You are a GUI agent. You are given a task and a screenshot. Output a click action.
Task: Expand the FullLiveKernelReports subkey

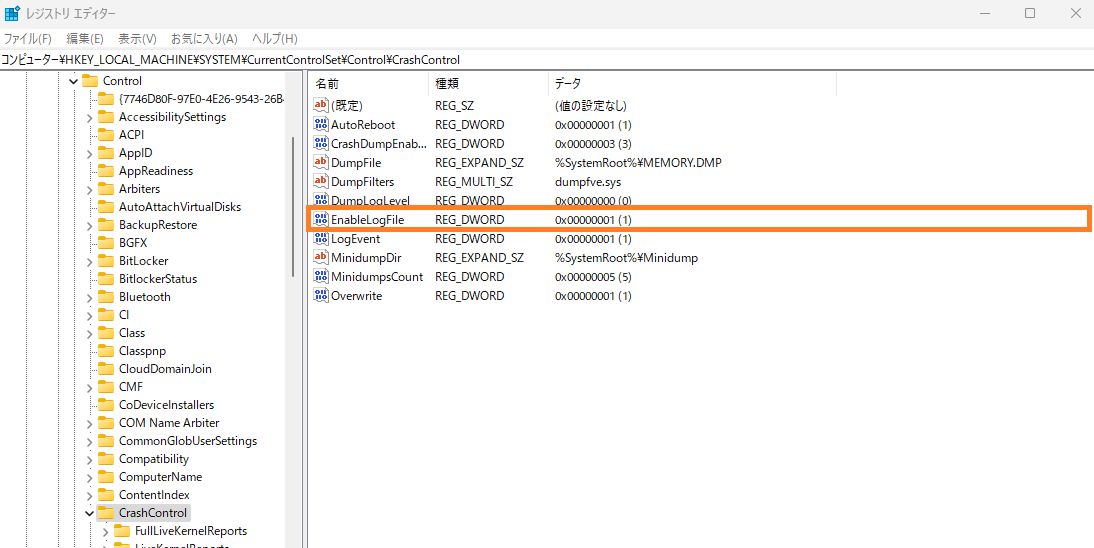pos(106,531)
